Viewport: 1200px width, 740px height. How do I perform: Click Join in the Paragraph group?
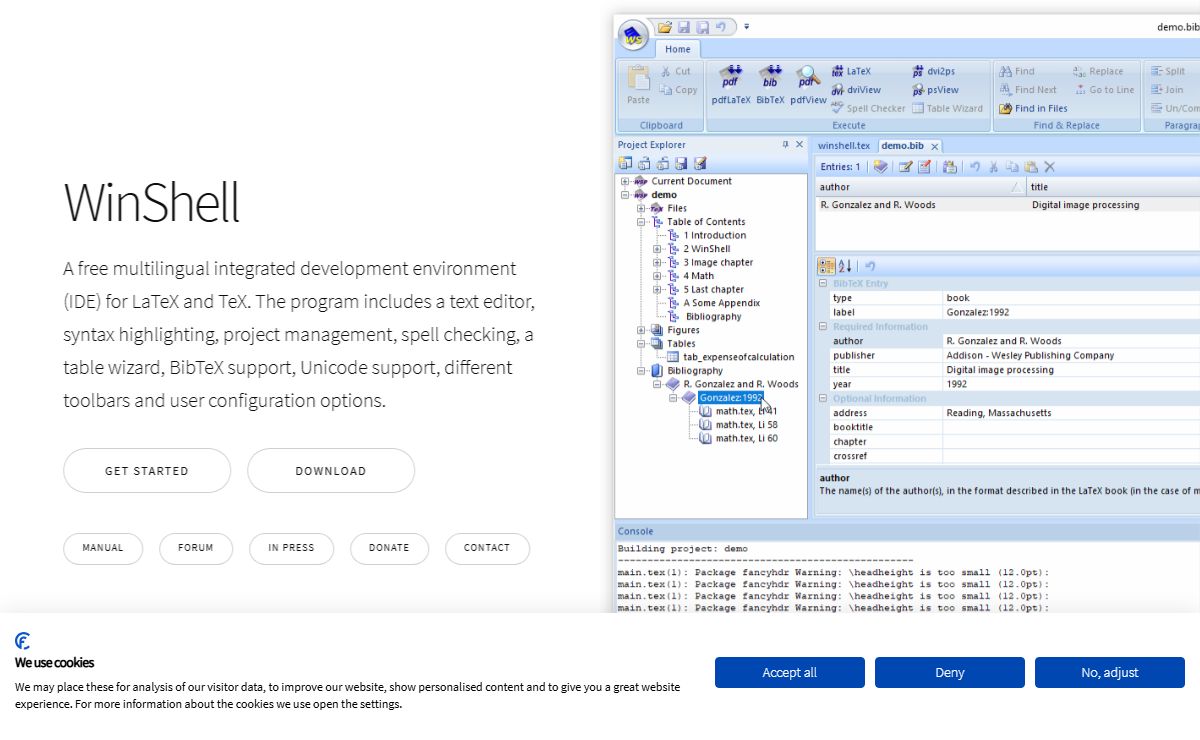click(1166, 90)
